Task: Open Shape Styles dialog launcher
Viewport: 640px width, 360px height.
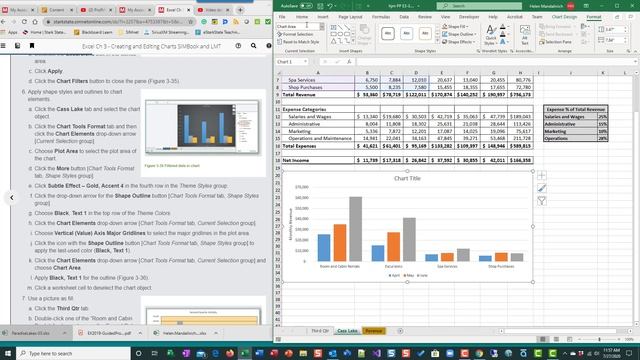Action: 478,51
